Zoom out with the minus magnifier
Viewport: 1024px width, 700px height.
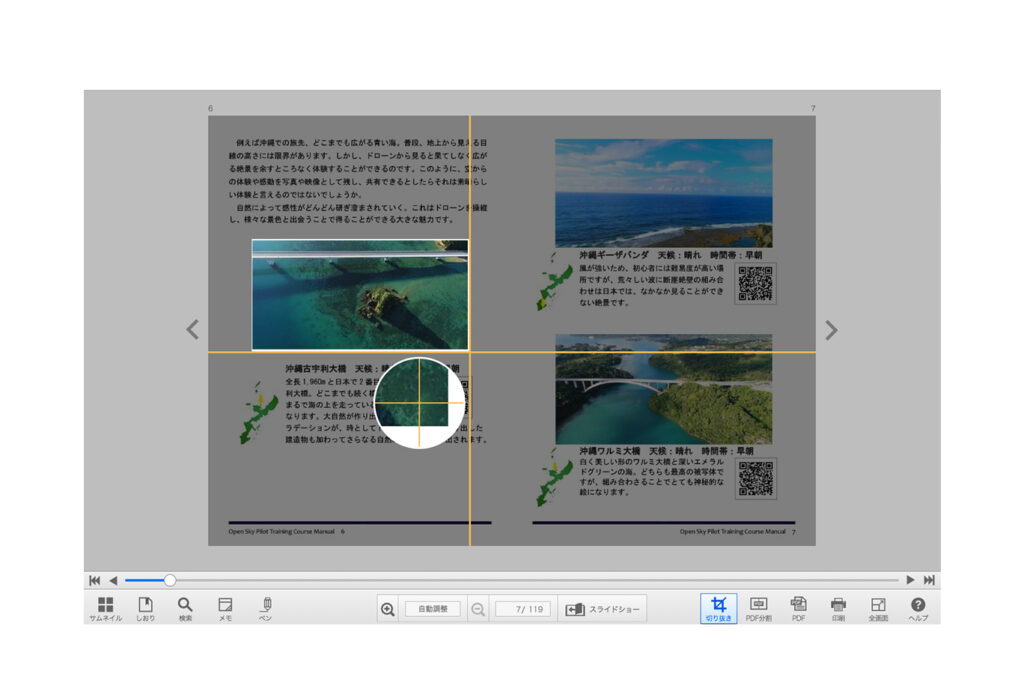click(478, 609)
